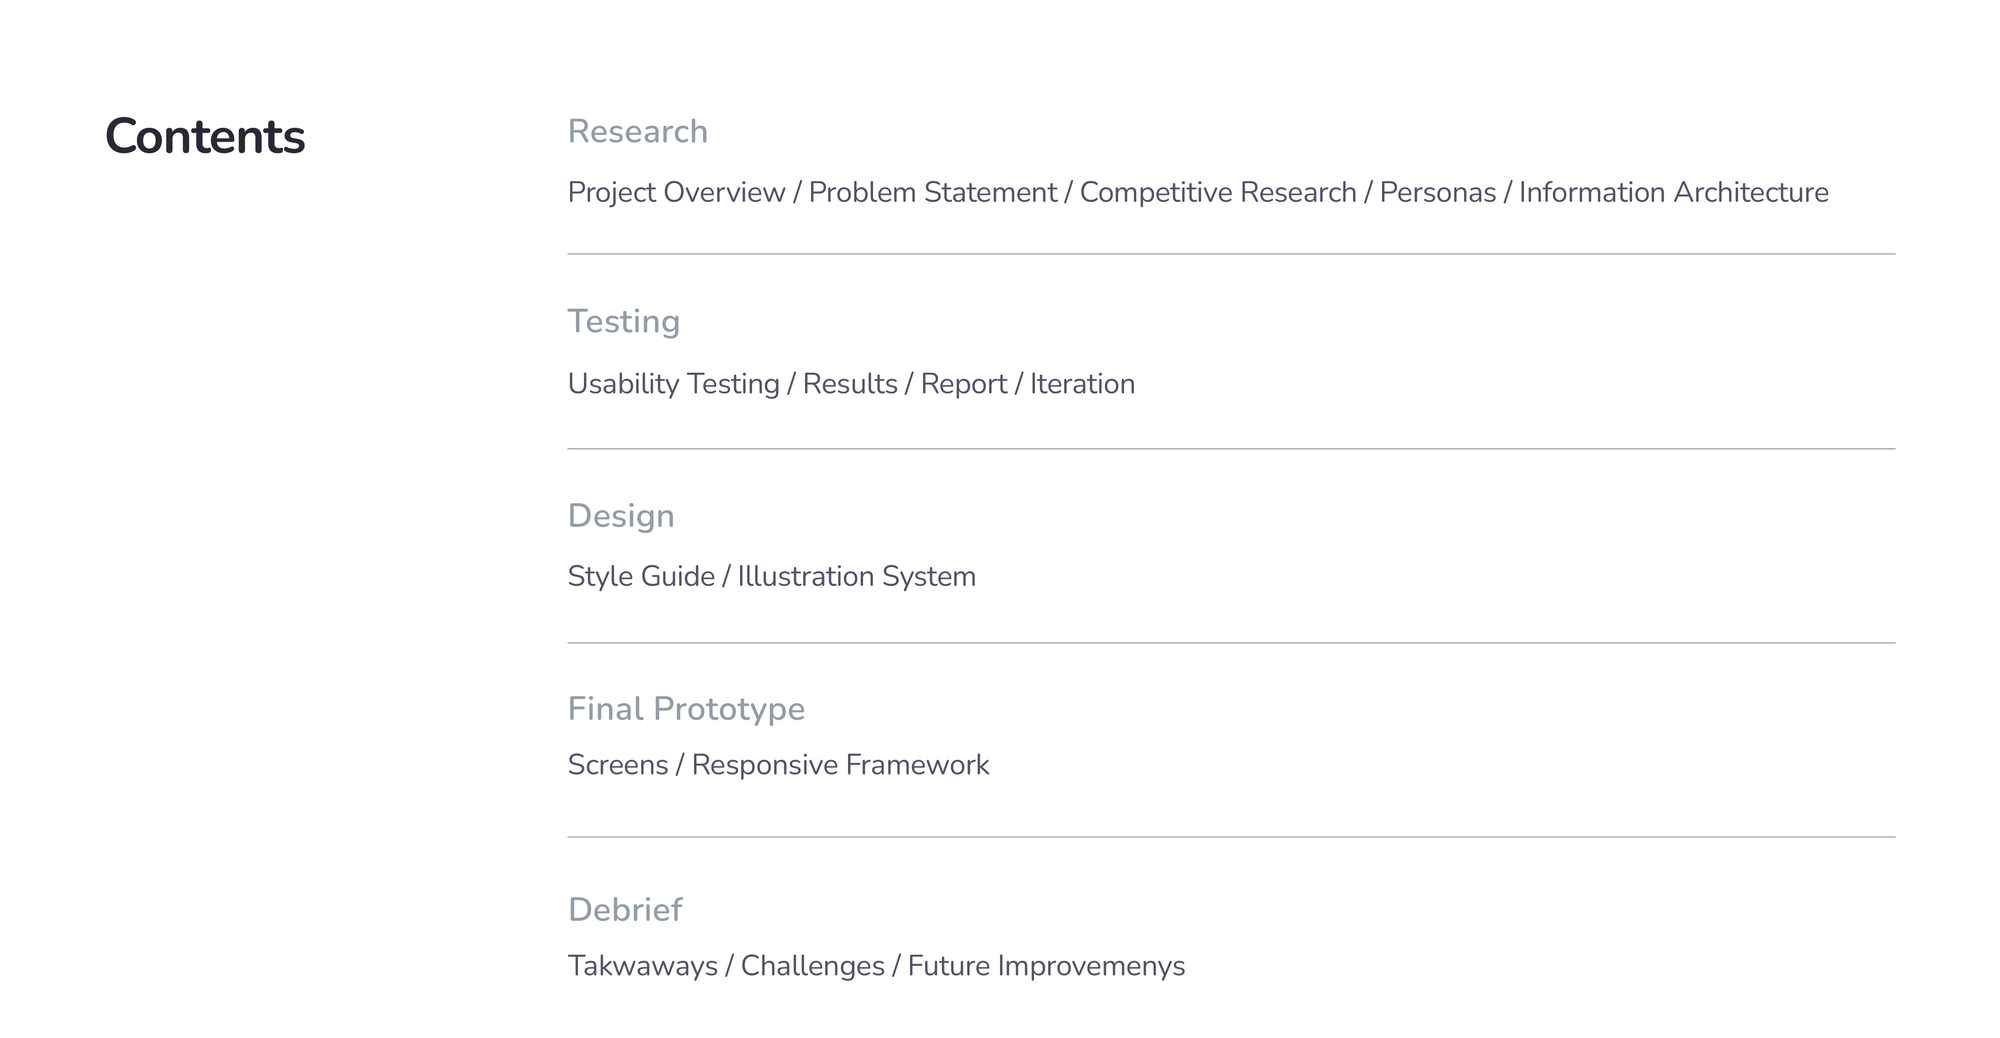Click the Contents page heading
This screenshot has height=1038, width=2000.
[x=205, y=137]
